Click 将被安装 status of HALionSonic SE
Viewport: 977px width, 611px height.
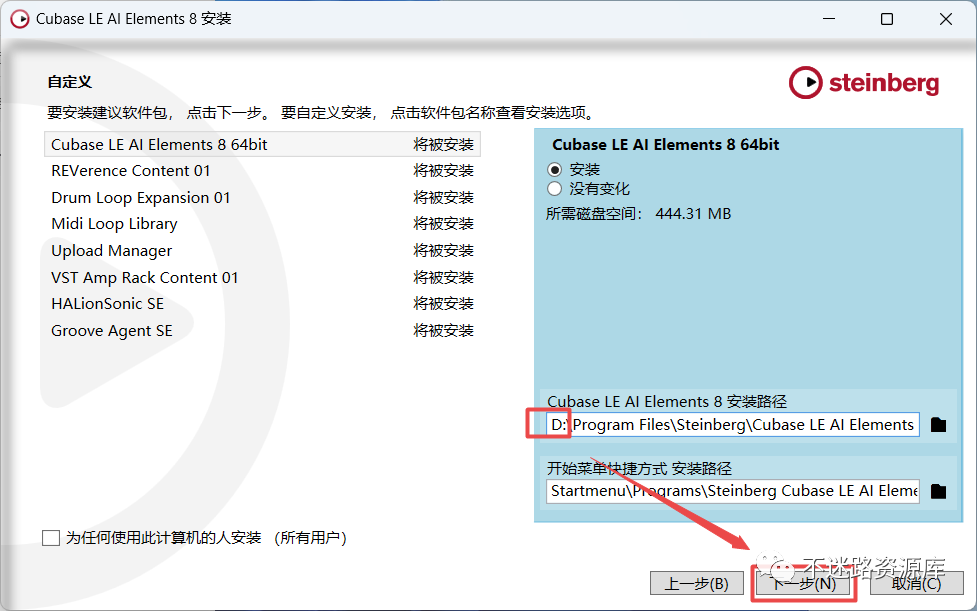(444, 303)
